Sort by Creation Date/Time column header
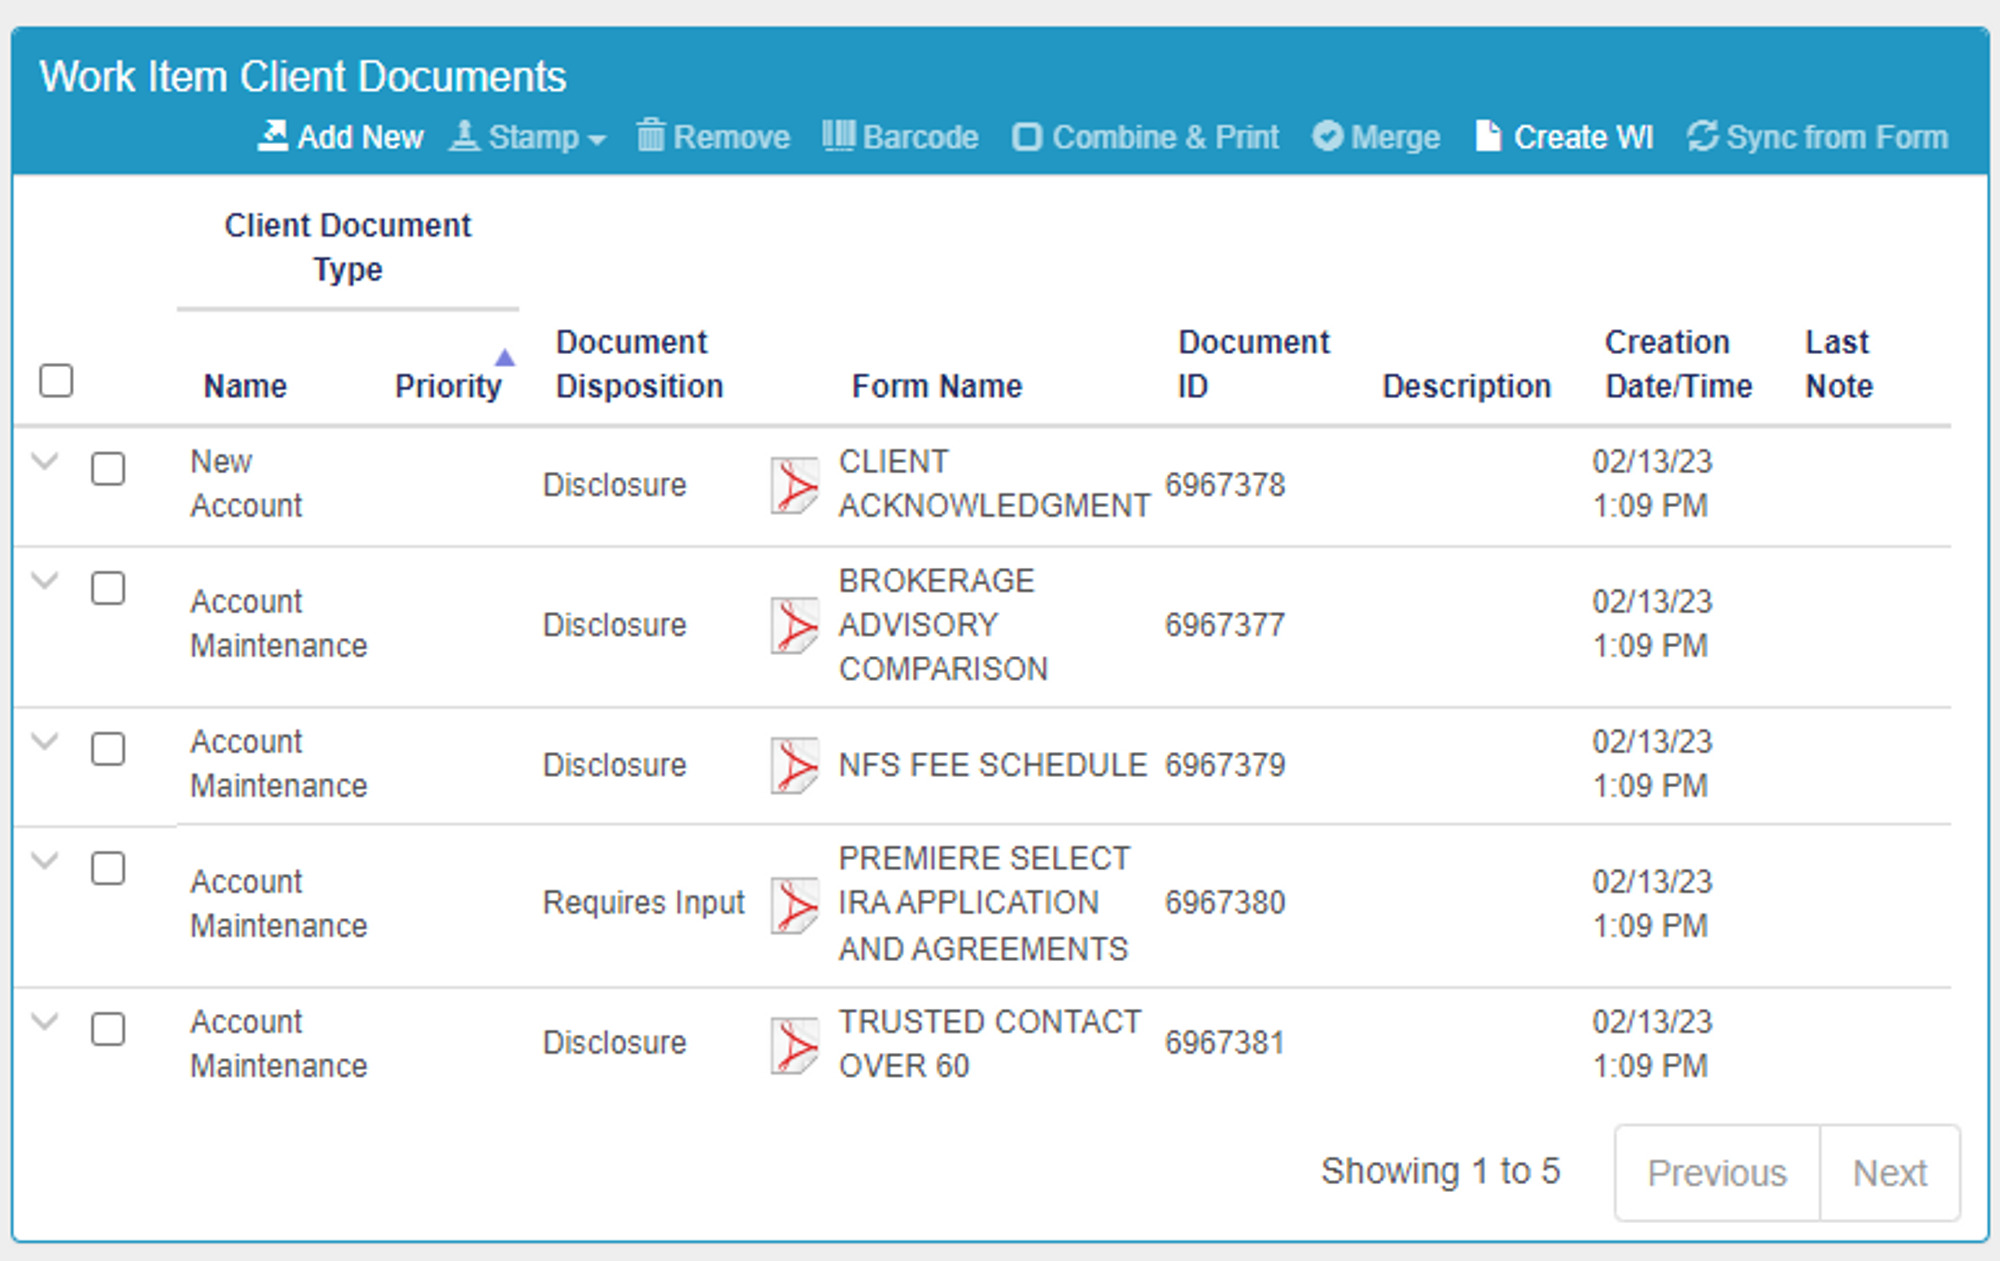The height and width of the screenshot is (1261, 2000). [x=1678, y=364]
